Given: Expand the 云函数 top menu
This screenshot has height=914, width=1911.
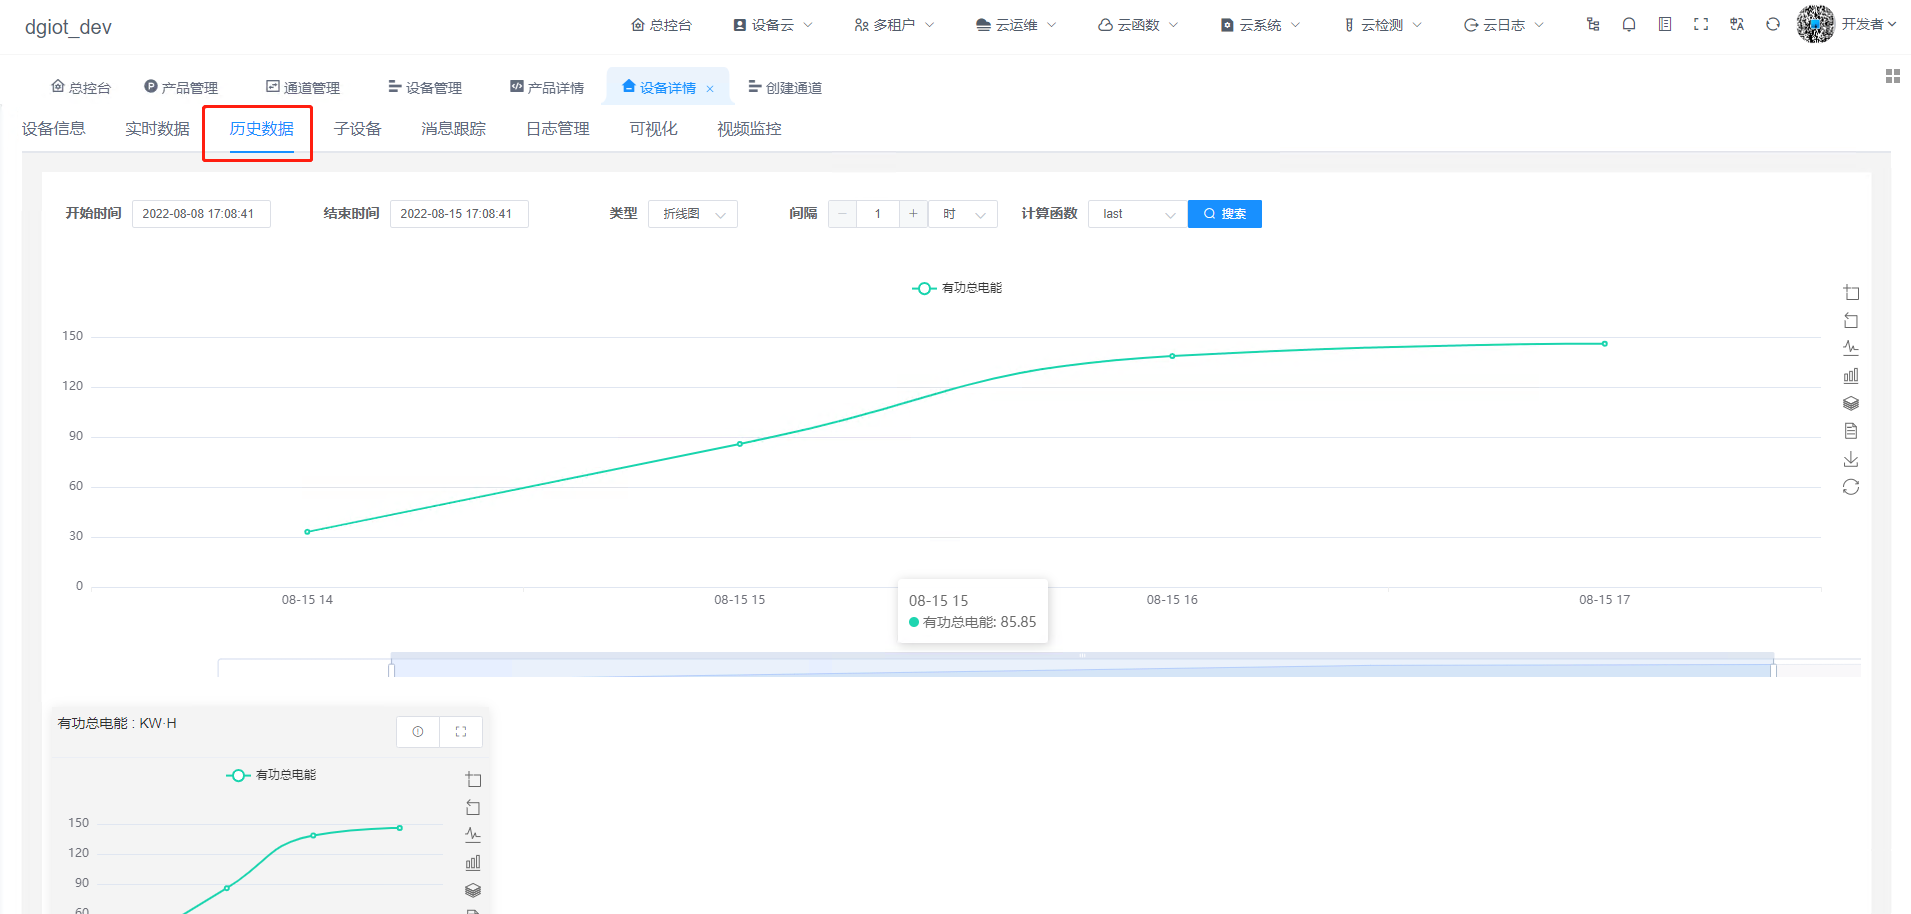Looking at the screenshot, I should point(1138,25).
